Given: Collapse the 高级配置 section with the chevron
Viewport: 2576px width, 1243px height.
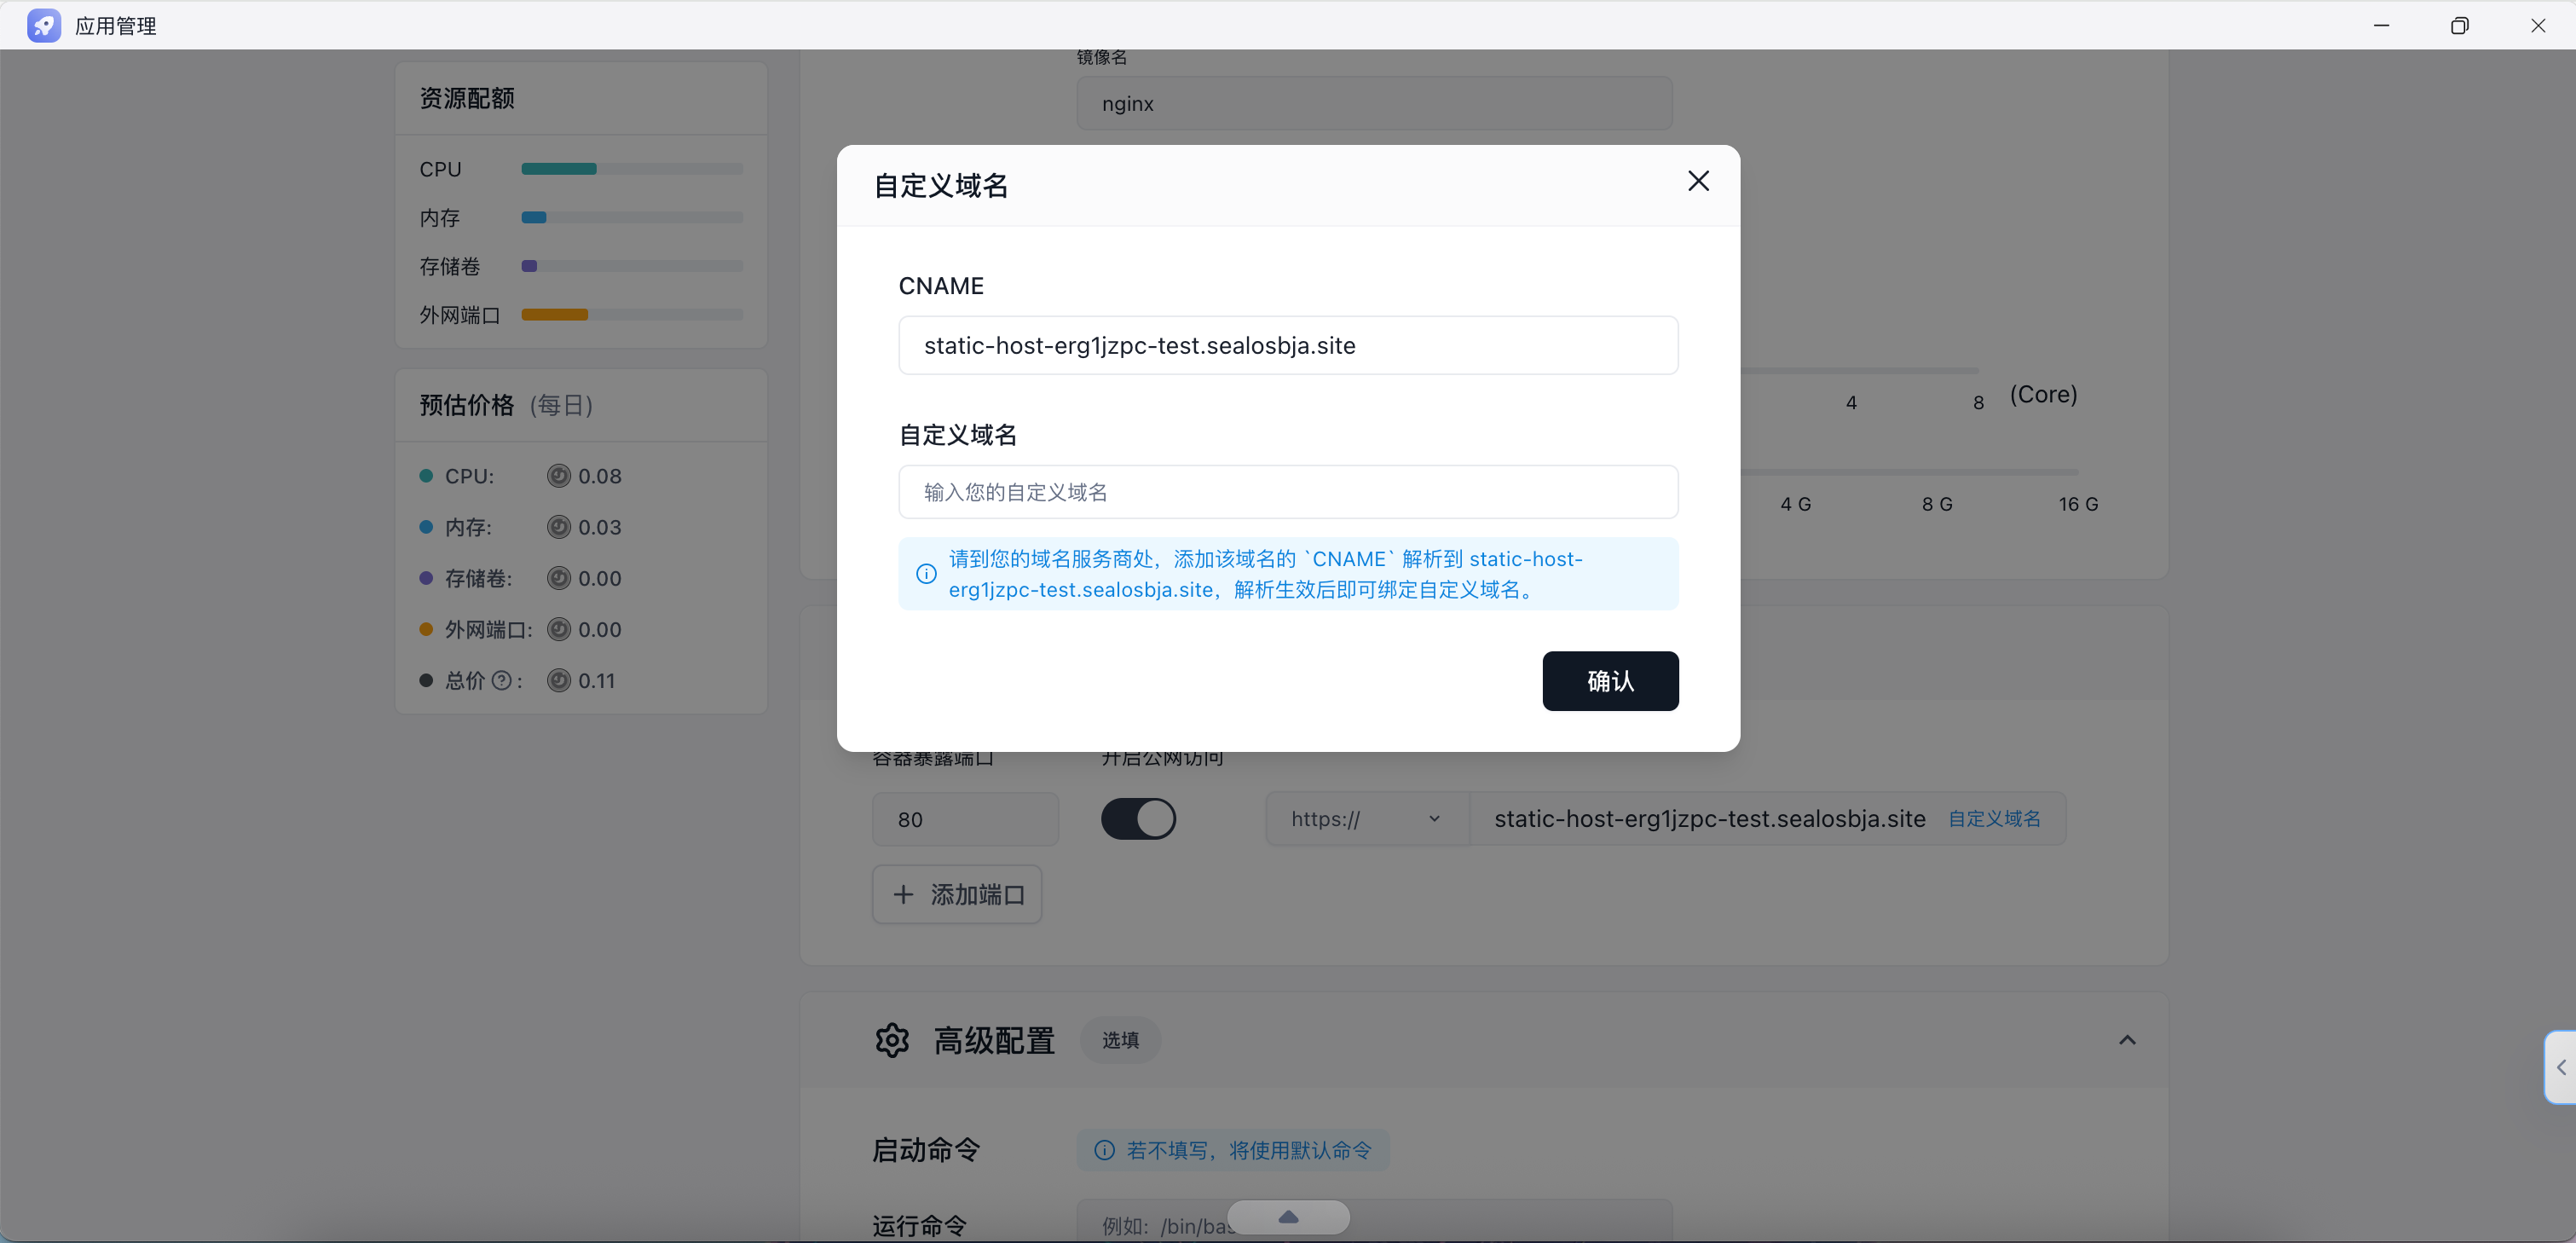Looking at the screenshot, I should pyautogui.click(x=2128, y=1040).
